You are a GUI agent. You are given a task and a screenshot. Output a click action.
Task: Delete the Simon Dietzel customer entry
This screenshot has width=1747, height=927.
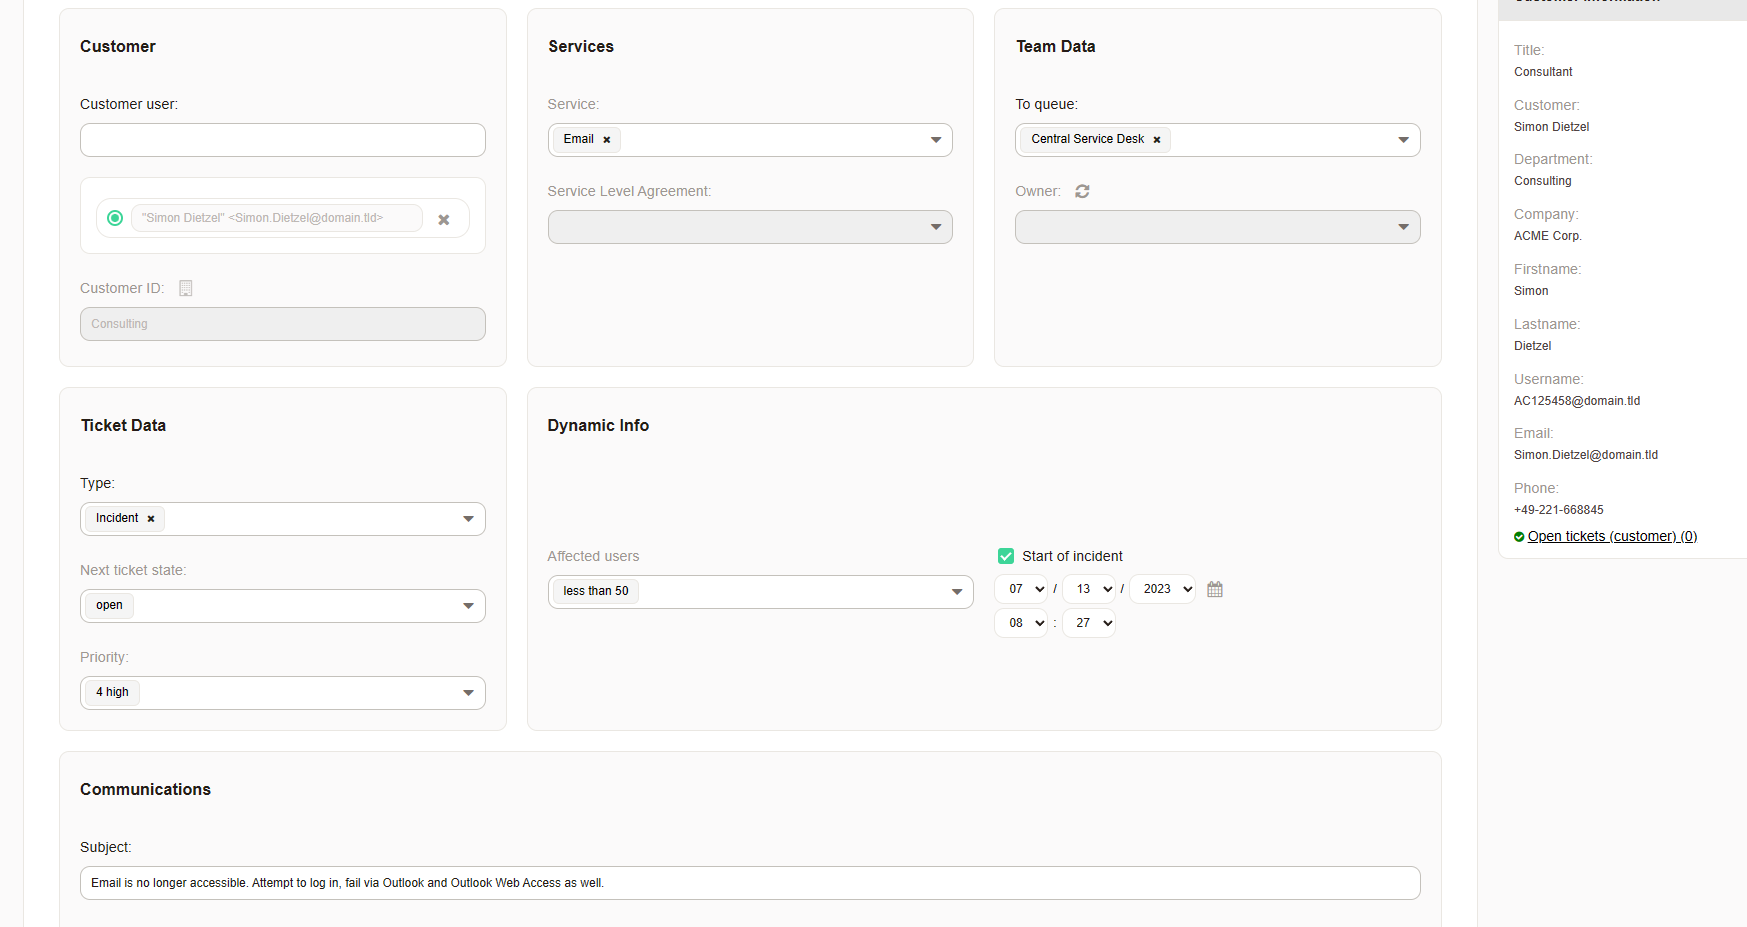[x=444, y=219]
